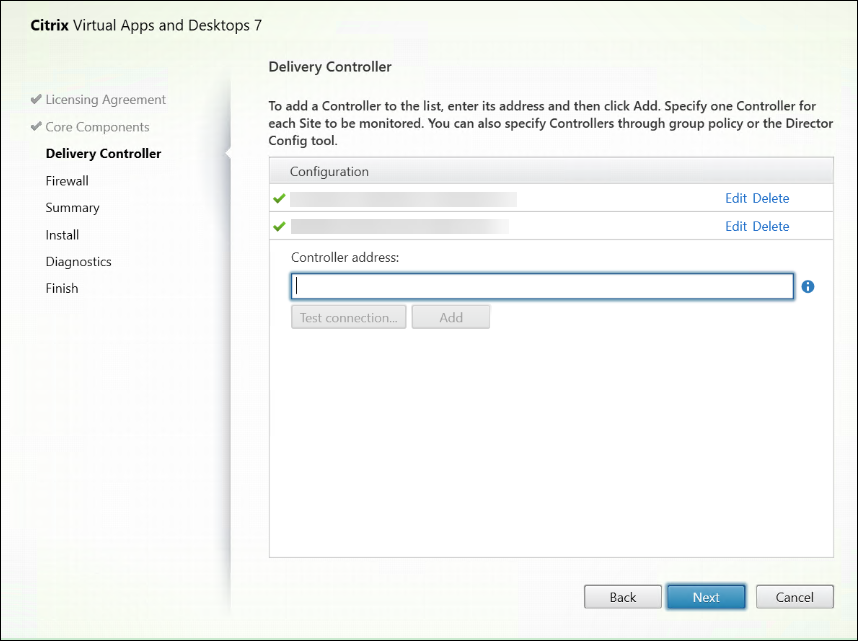858x641 pixels.
Task: Click the checkmark next to Licensing Agreement step
Action: pyautogui.click(x=35, y=99)
